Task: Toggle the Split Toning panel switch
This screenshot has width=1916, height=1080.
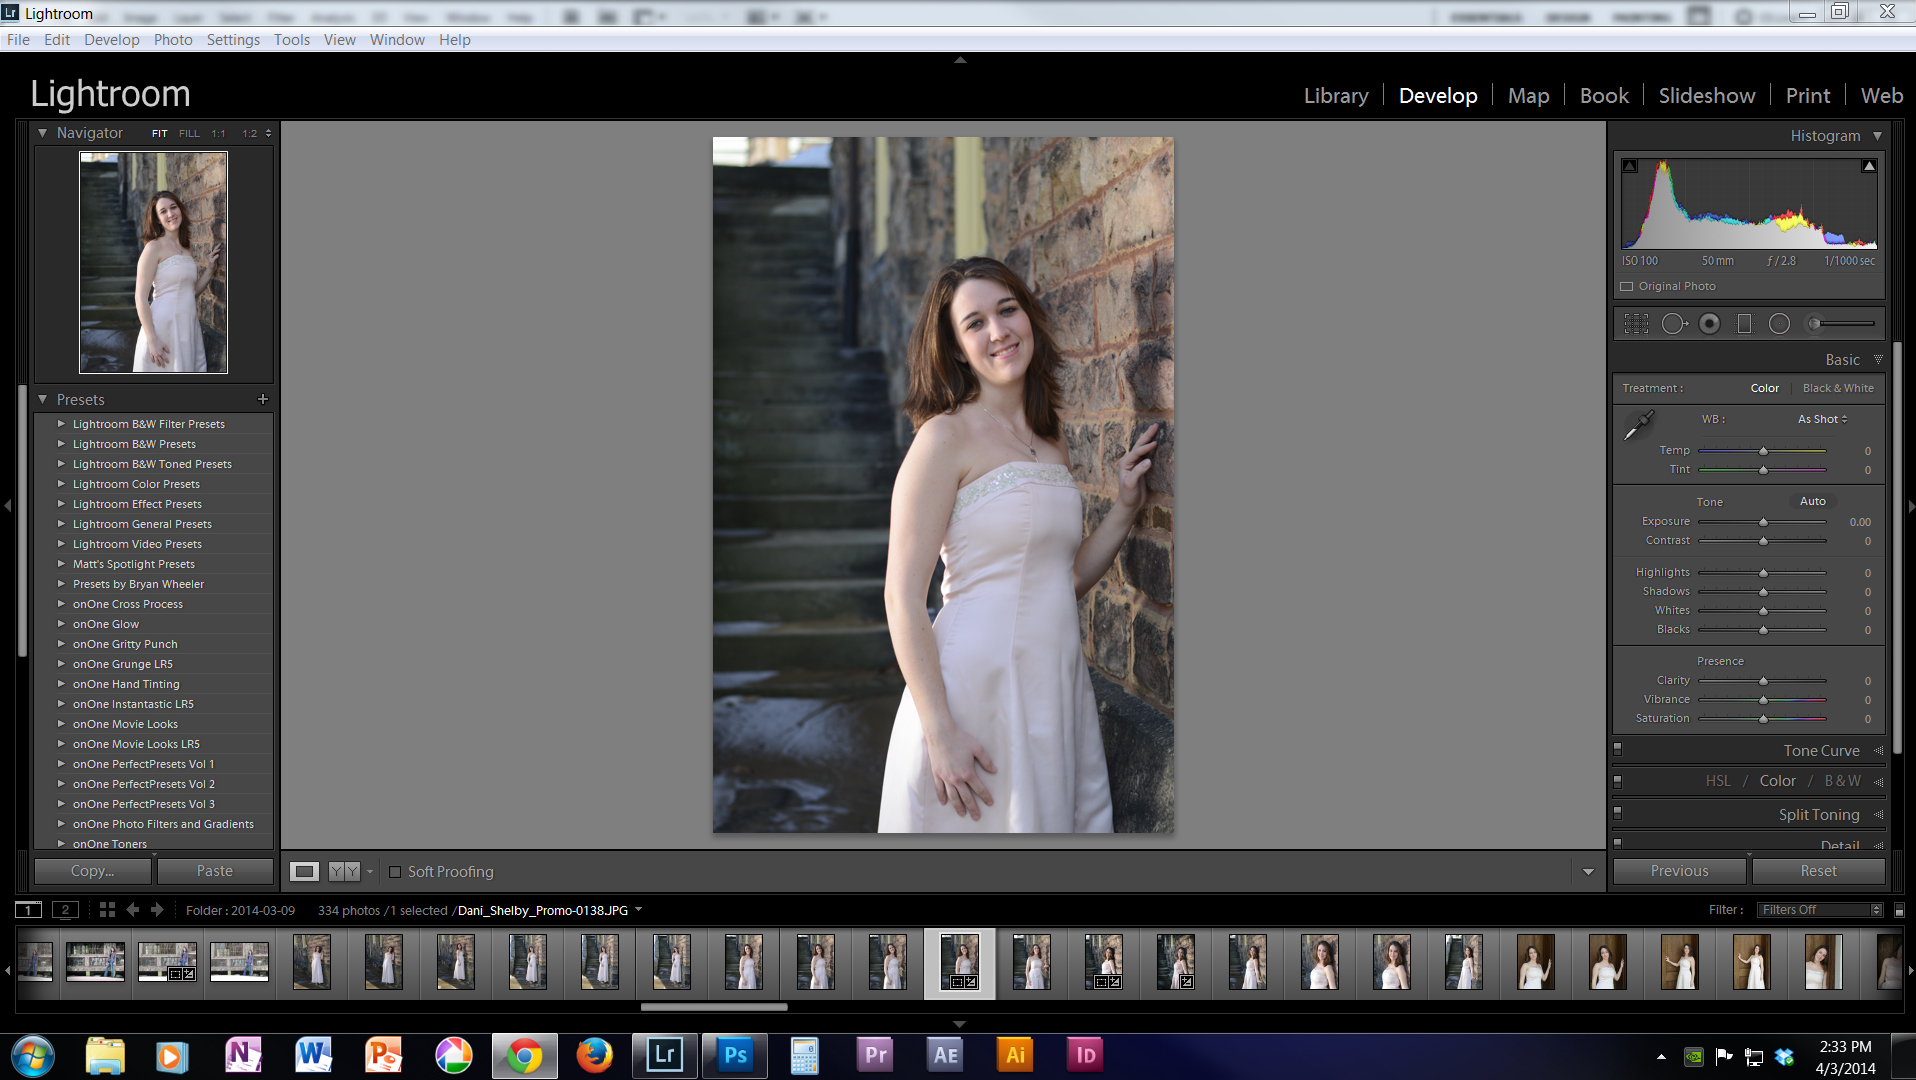Action: click(1618, 813)
